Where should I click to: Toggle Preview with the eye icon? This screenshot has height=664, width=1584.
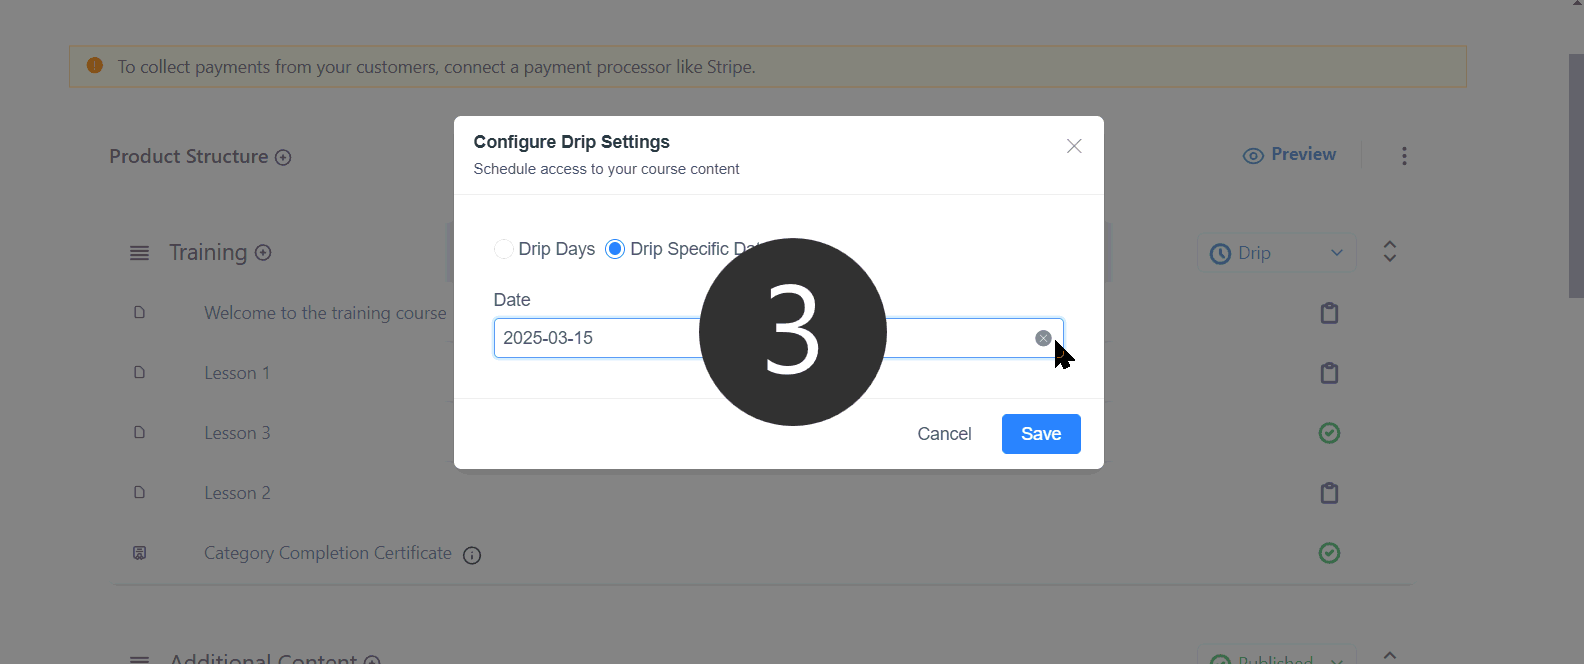(x=1289, y=155)
